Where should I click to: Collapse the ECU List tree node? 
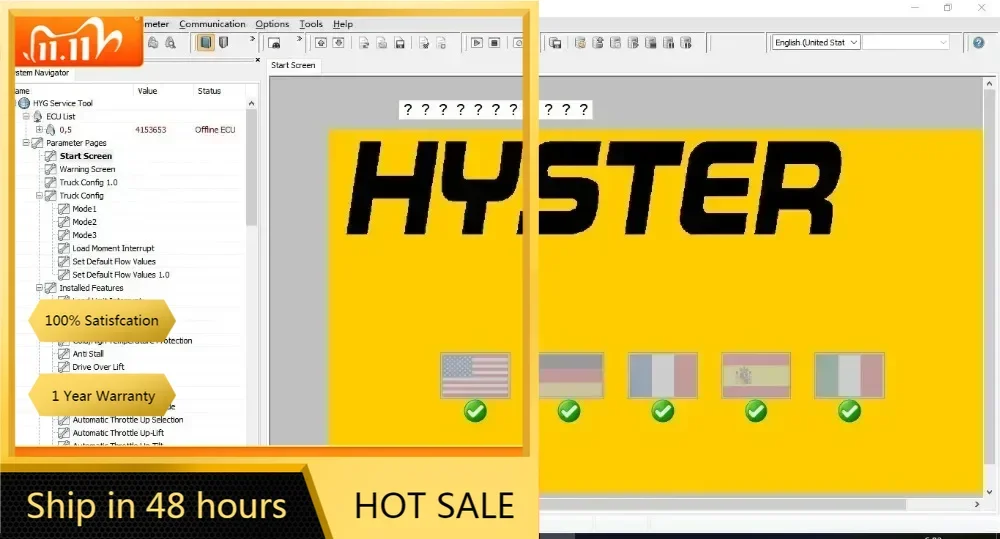point(26,116)
